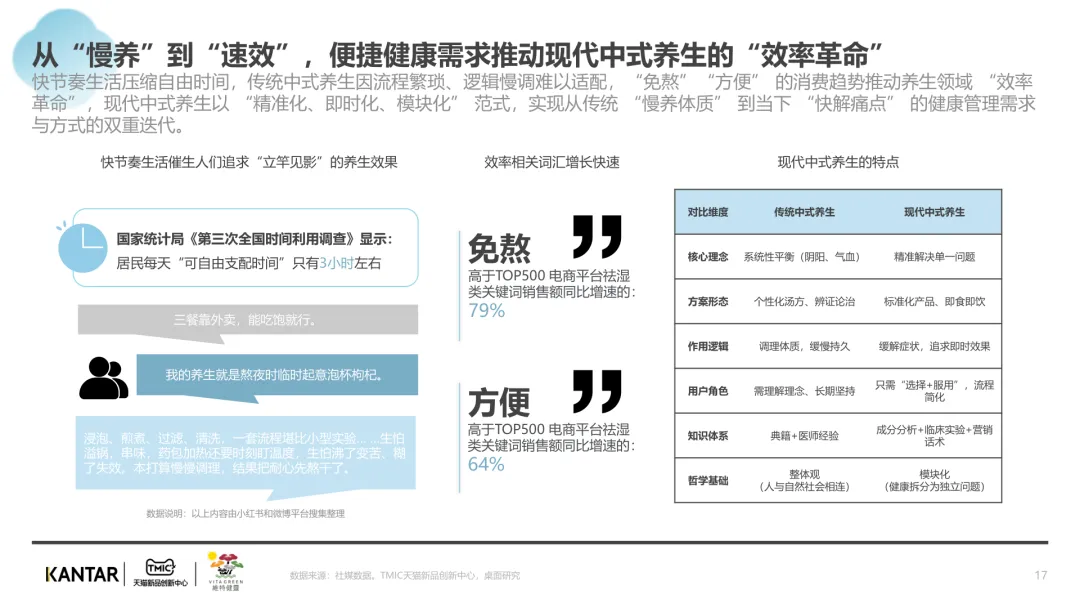Click the row label 核心理念
Viewport: 1080px width, 608px height.
coord(707,257)
